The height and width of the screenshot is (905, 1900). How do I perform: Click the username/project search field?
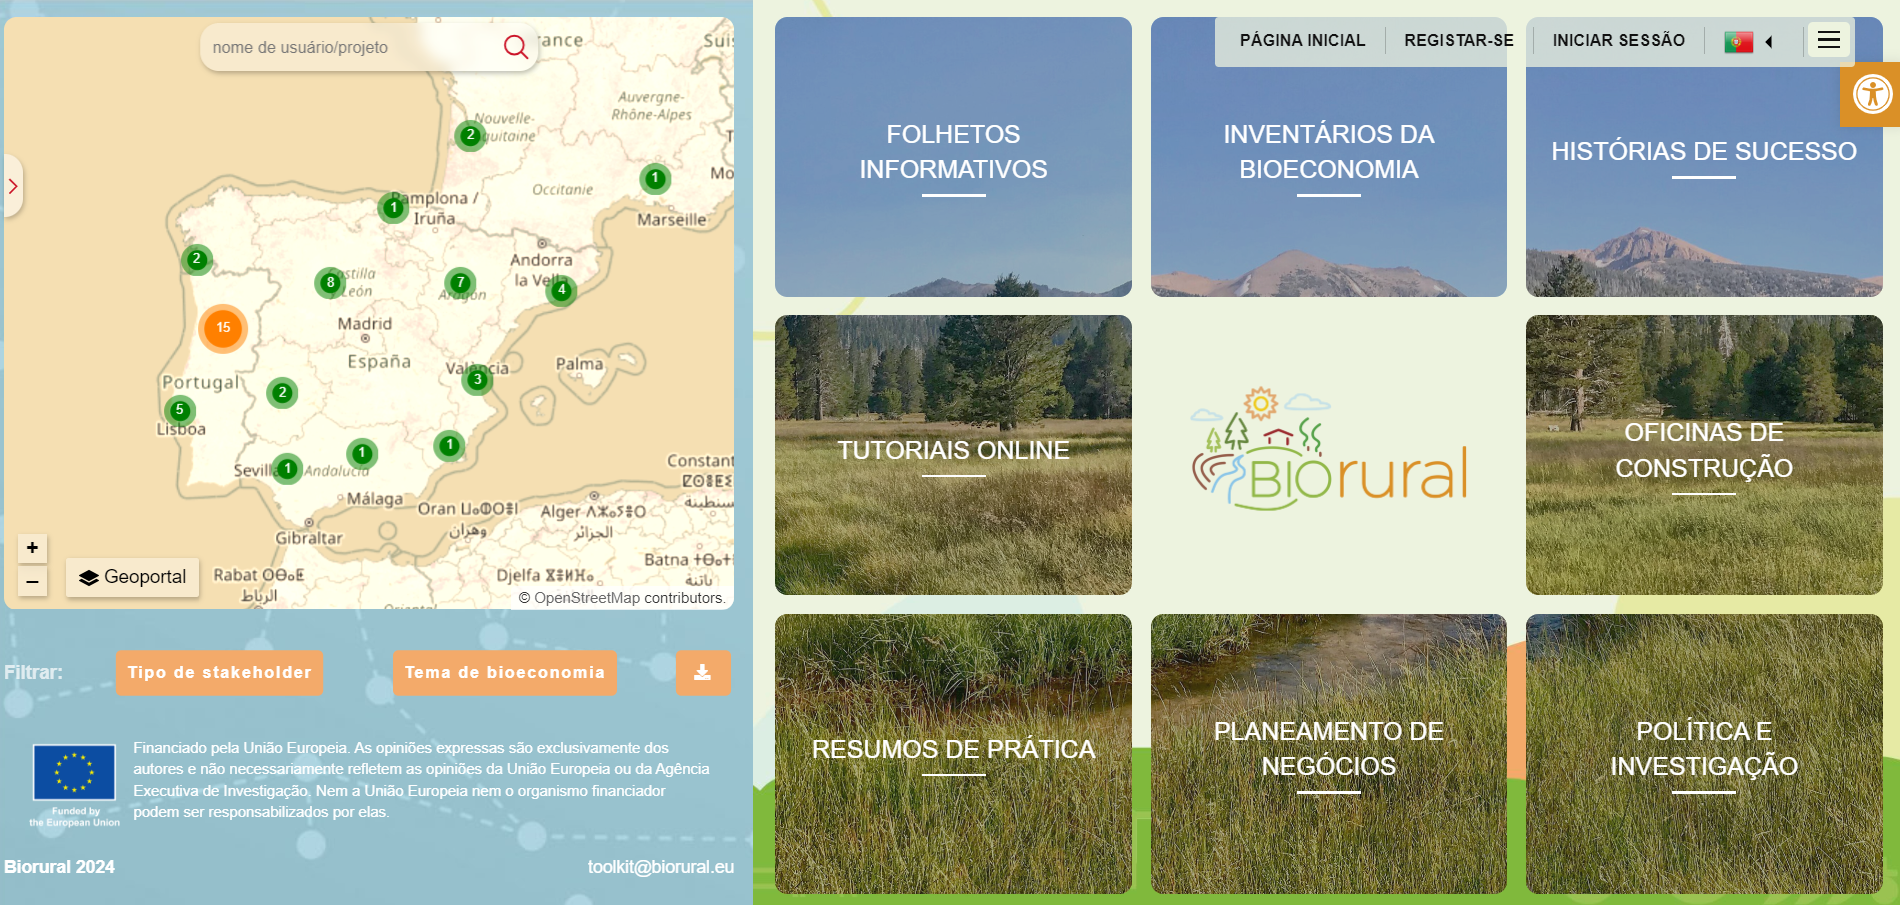pyautogui.click(x=350, y=47)
